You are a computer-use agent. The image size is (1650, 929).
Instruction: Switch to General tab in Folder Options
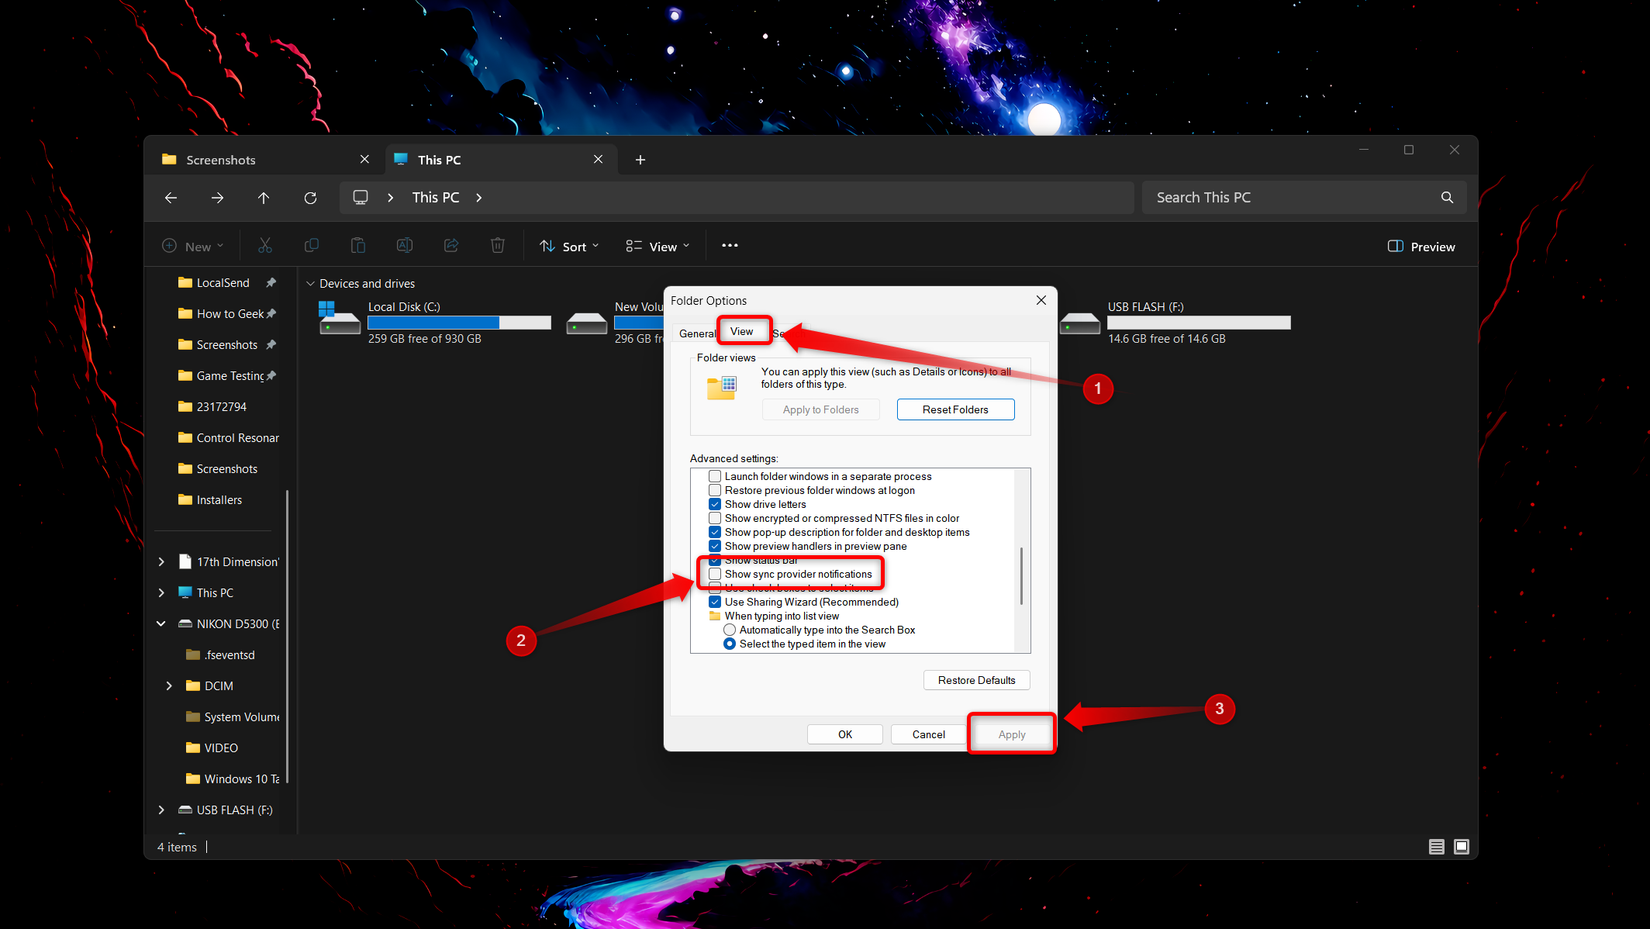tap(696, 334)
